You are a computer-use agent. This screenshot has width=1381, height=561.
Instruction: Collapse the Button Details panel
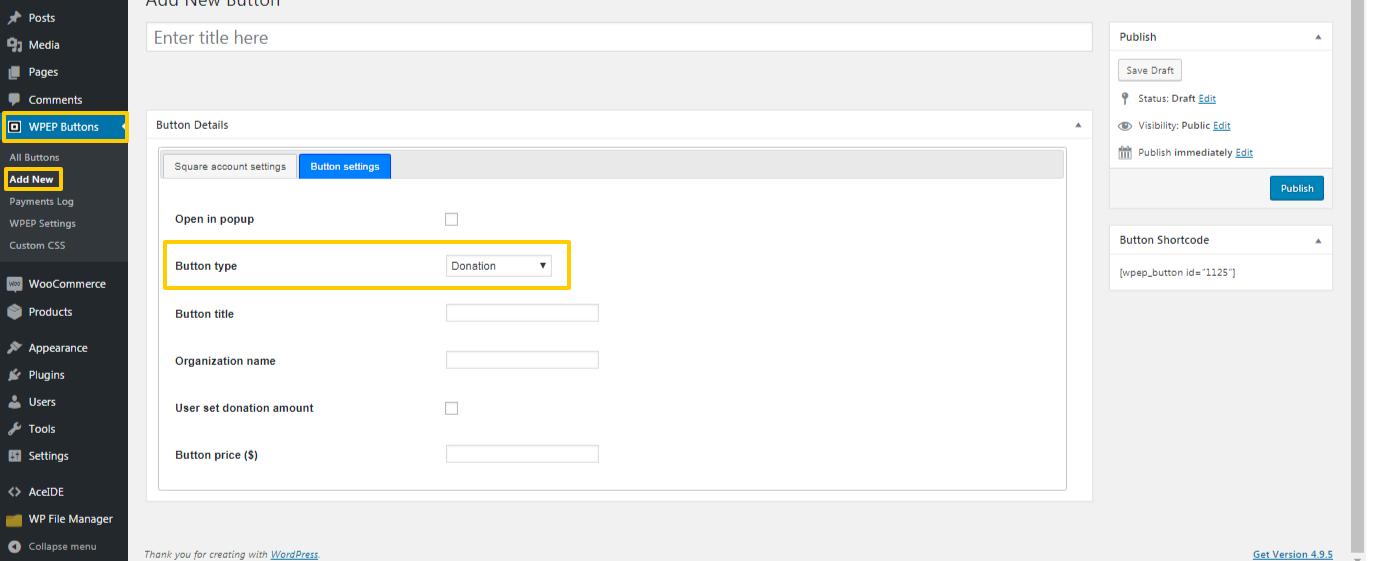coord(1077,125)
